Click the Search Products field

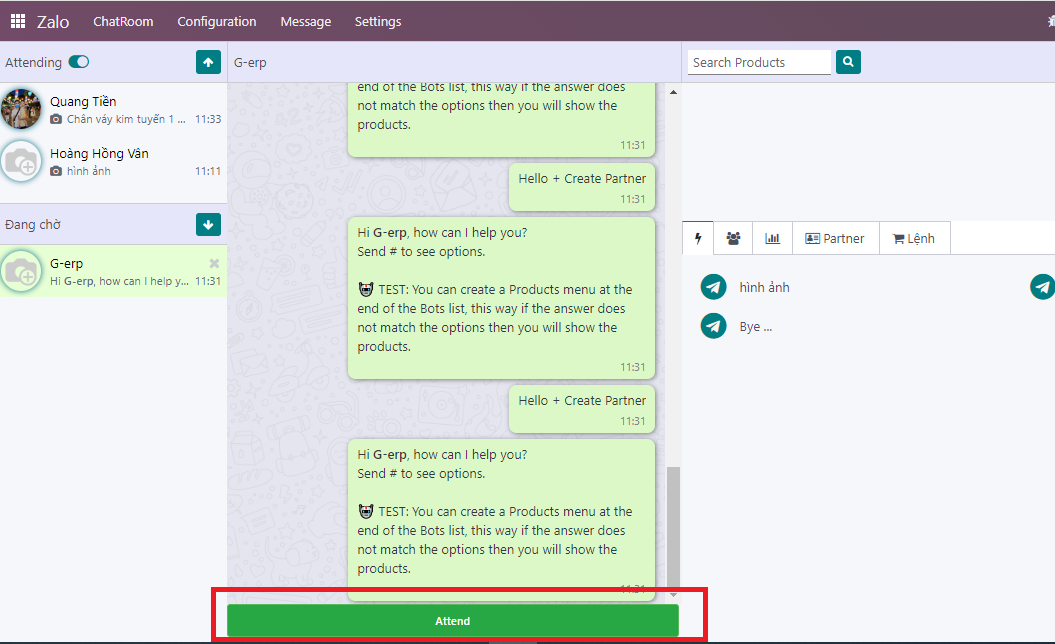(x=759, y=62)
